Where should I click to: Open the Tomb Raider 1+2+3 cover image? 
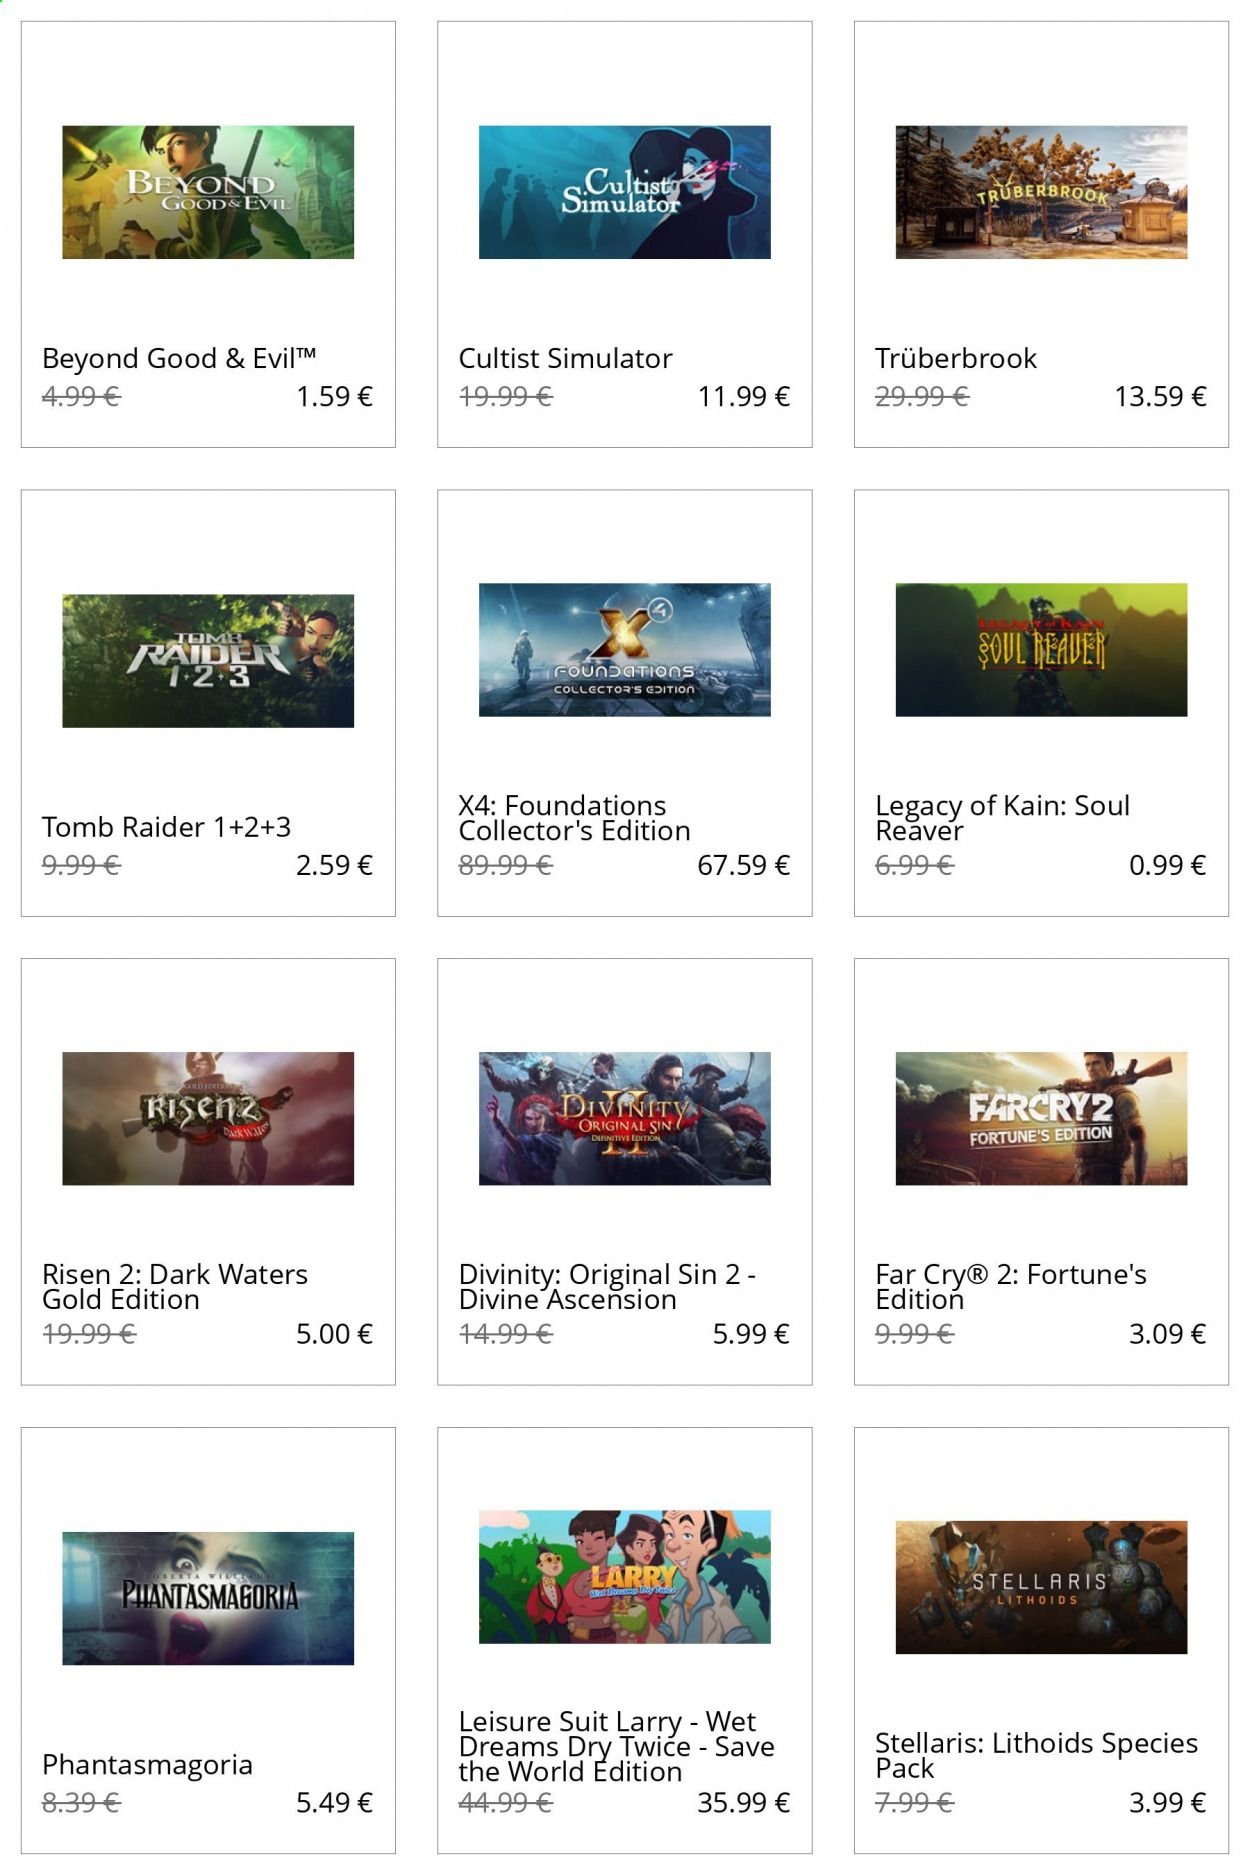point(208,660)
